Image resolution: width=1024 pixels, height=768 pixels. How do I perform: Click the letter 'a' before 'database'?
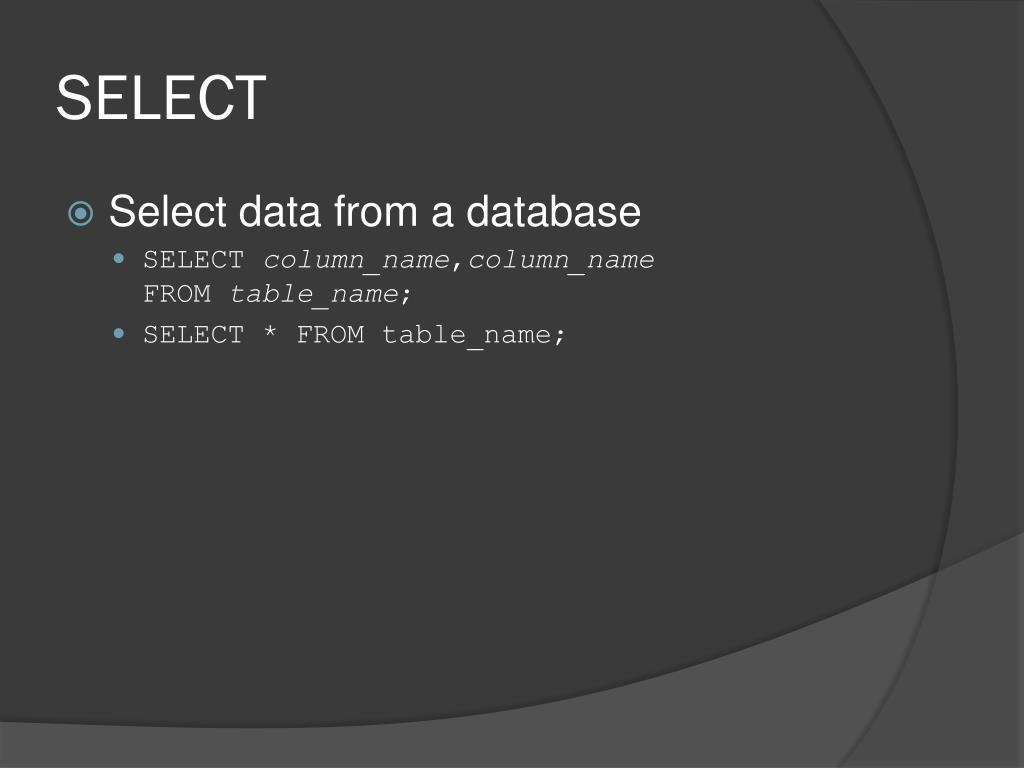[442, 213]
